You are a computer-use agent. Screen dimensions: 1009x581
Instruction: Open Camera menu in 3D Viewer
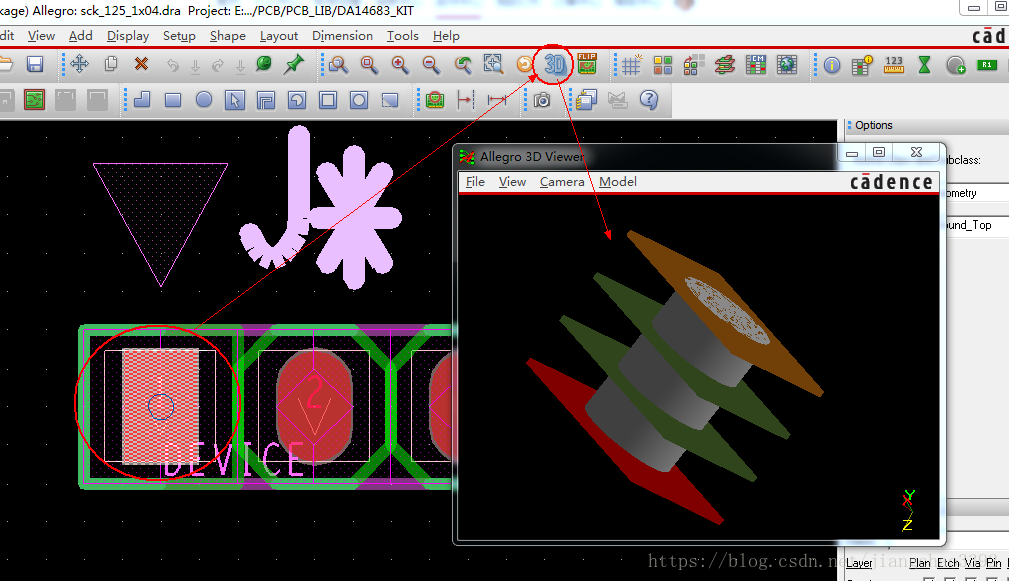(562, 182)
